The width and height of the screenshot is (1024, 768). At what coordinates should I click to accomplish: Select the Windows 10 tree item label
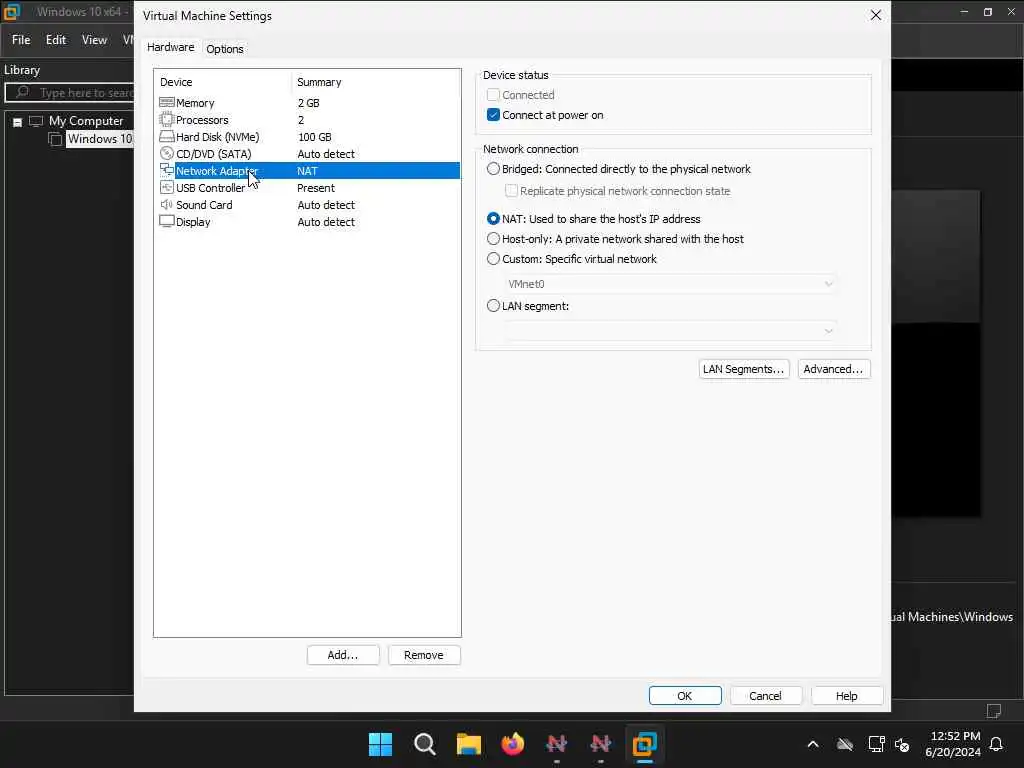[x=100, y=139]
